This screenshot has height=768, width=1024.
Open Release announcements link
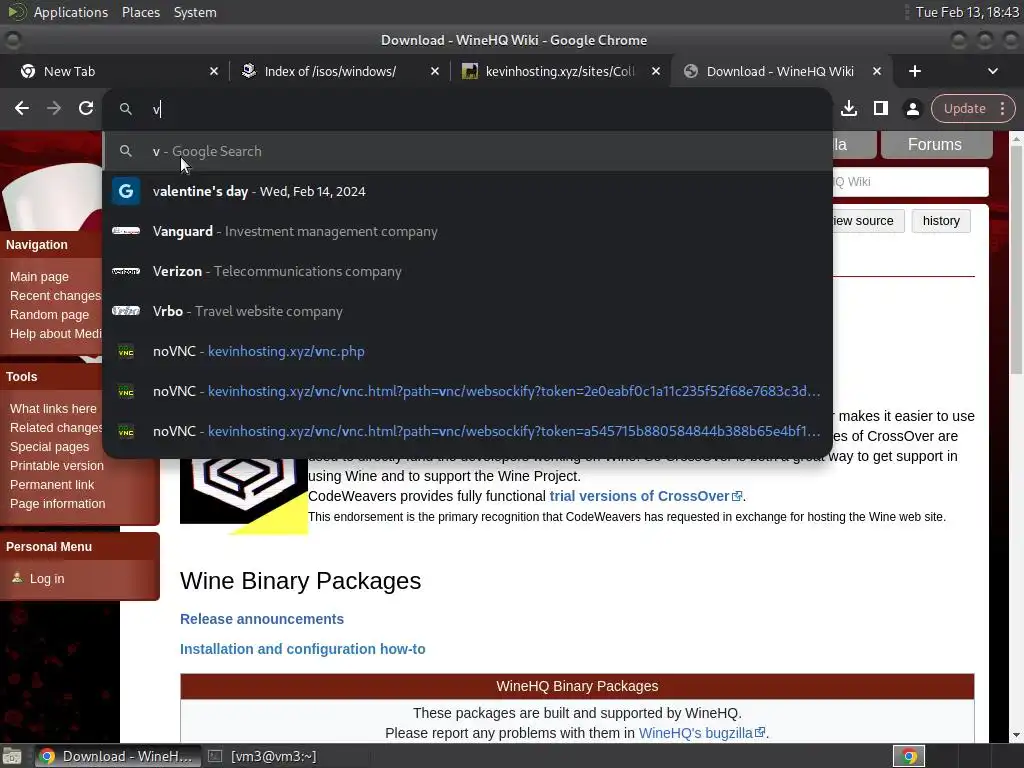[x=262, y=619]
